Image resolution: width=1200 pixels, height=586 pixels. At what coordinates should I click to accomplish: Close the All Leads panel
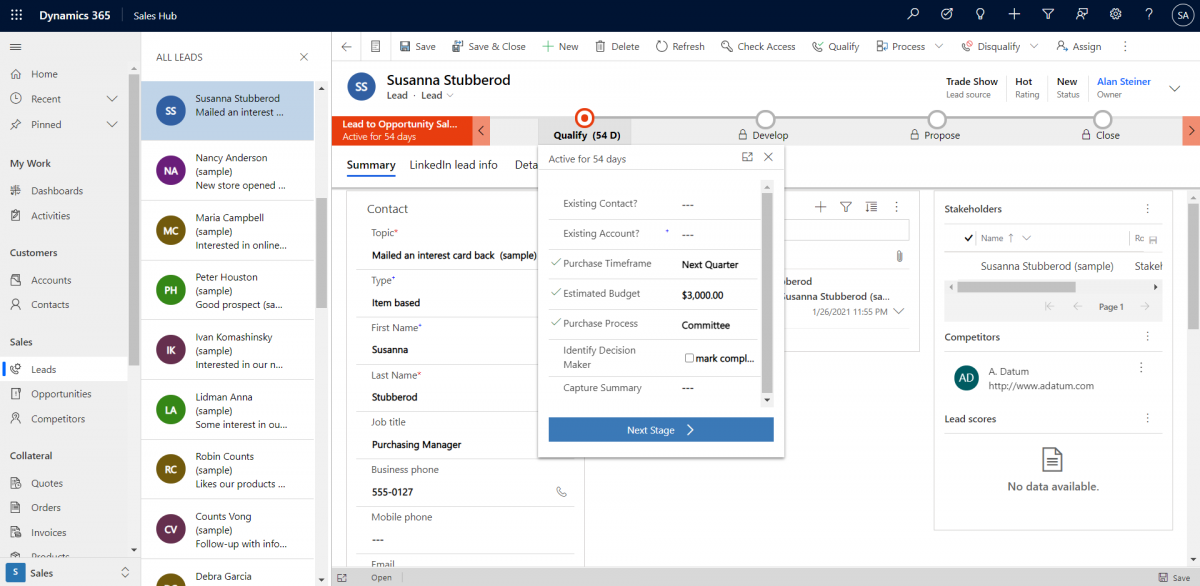(x=304, y=57)
